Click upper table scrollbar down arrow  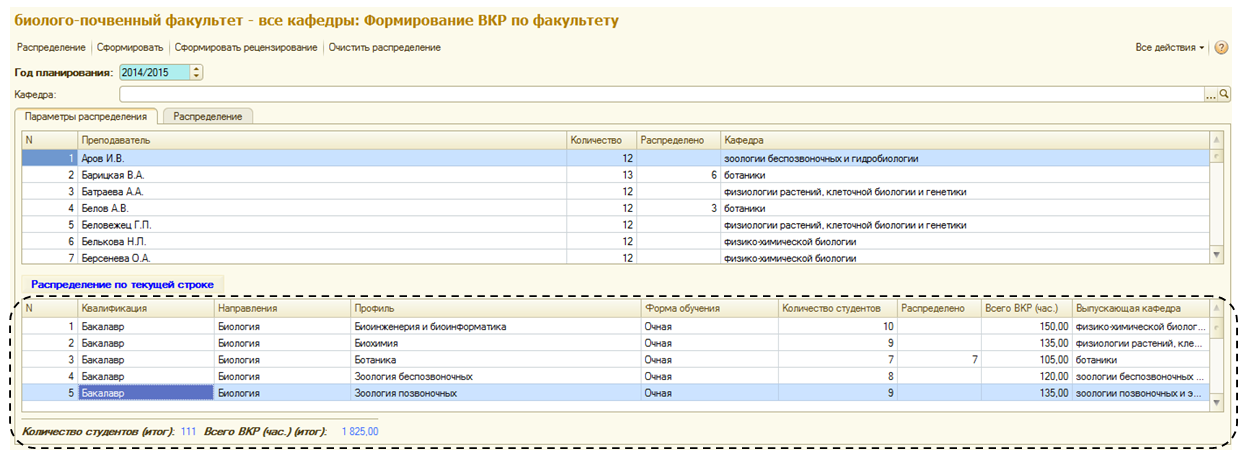pos(1216,256)
